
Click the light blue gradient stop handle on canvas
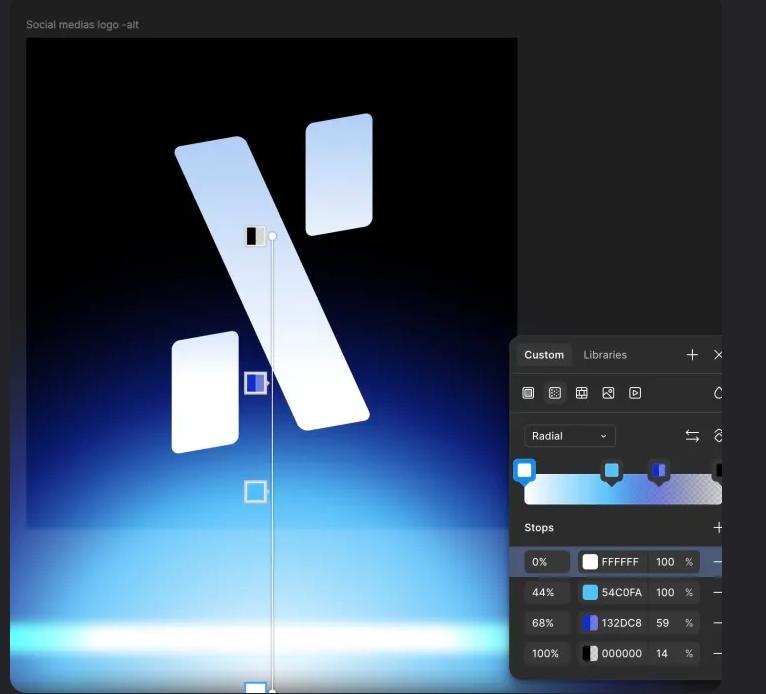255,492
